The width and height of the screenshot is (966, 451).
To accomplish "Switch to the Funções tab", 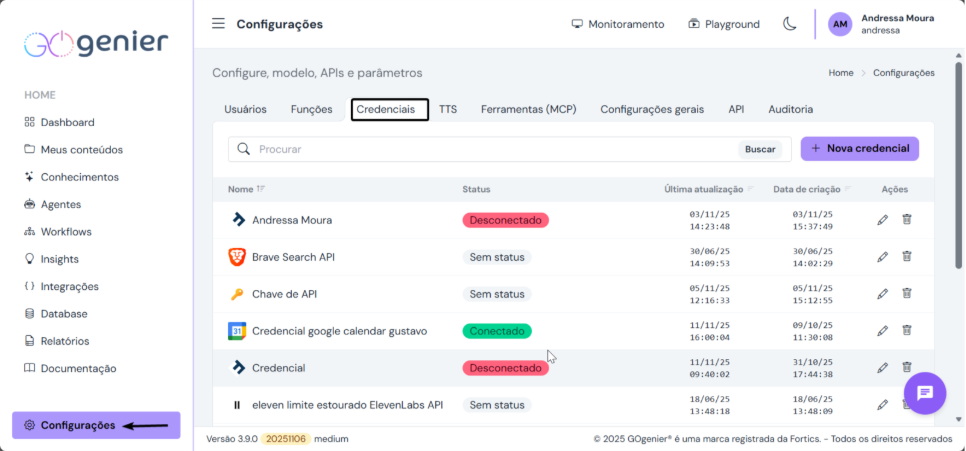I will pos(311,109).
